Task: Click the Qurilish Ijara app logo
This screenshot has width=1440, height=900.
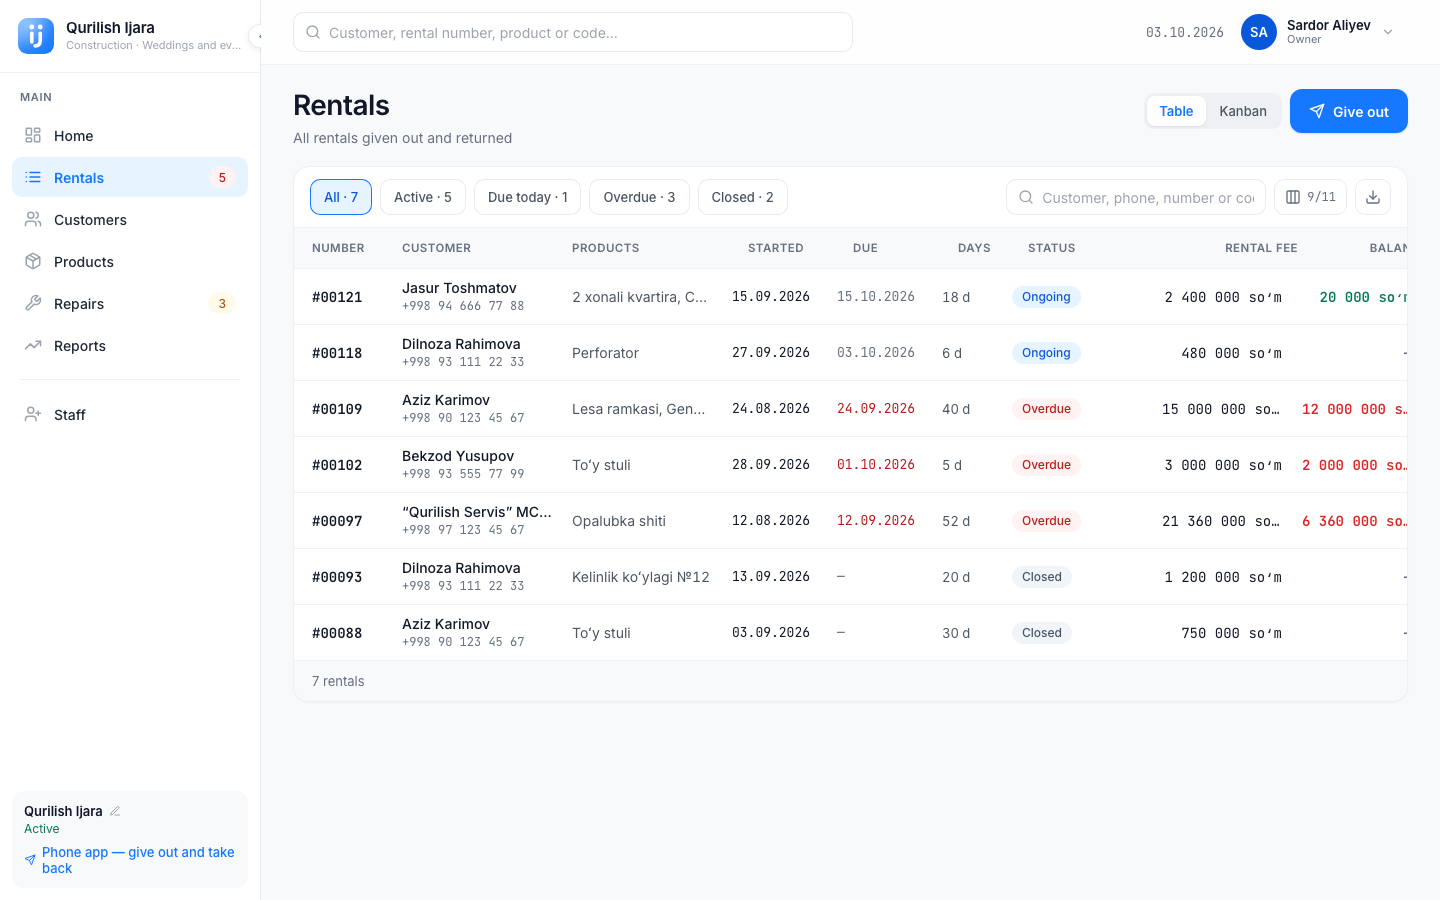Action: pyautogui.click(x=36, y=36)
